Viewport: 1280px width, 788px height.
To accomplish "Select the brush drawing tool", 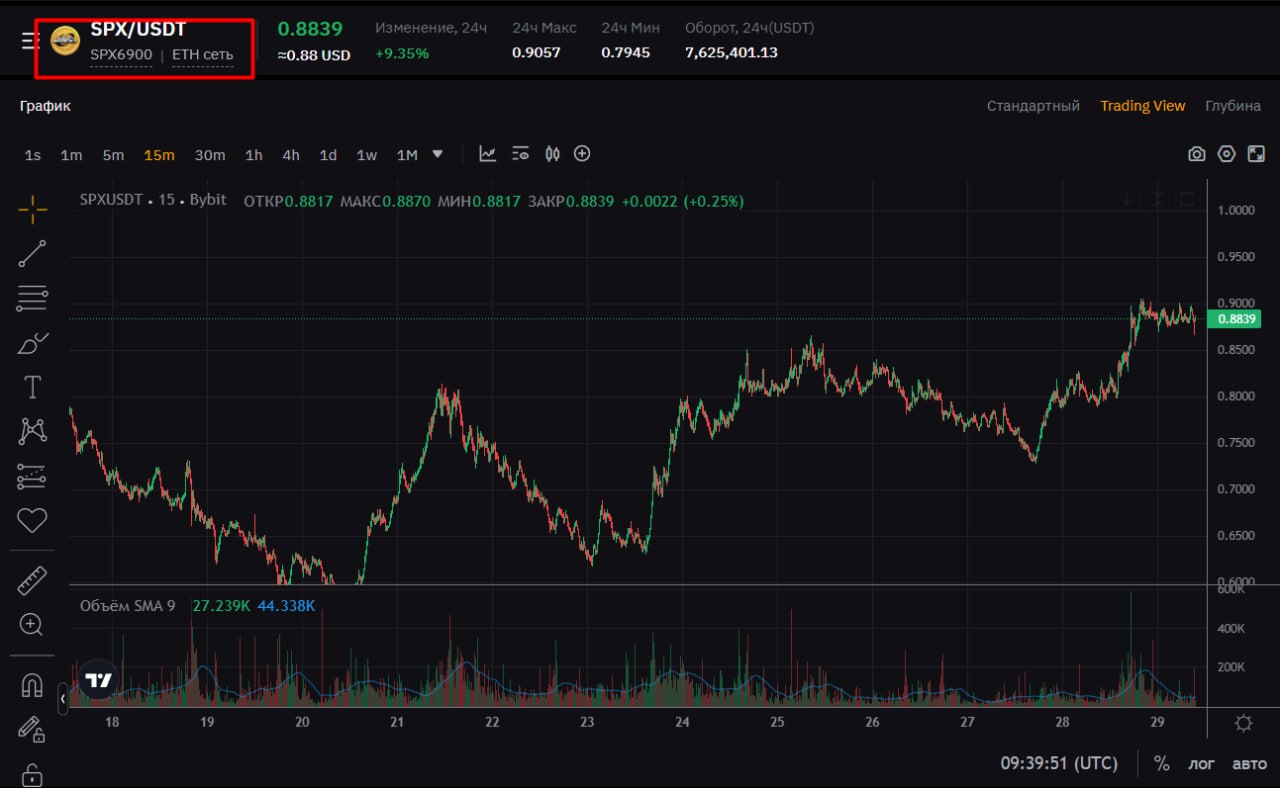I will [32, 343].
